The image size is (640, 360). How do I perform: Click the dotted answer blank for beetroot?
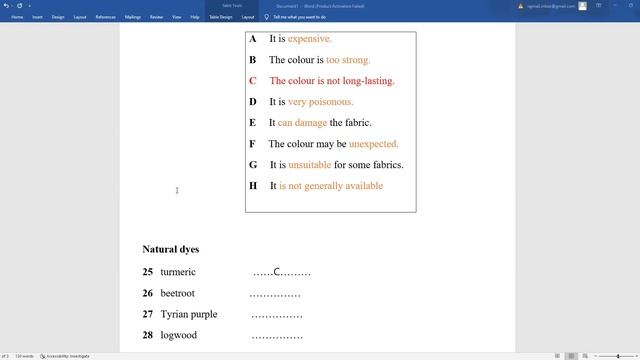[x=275, y=295]
